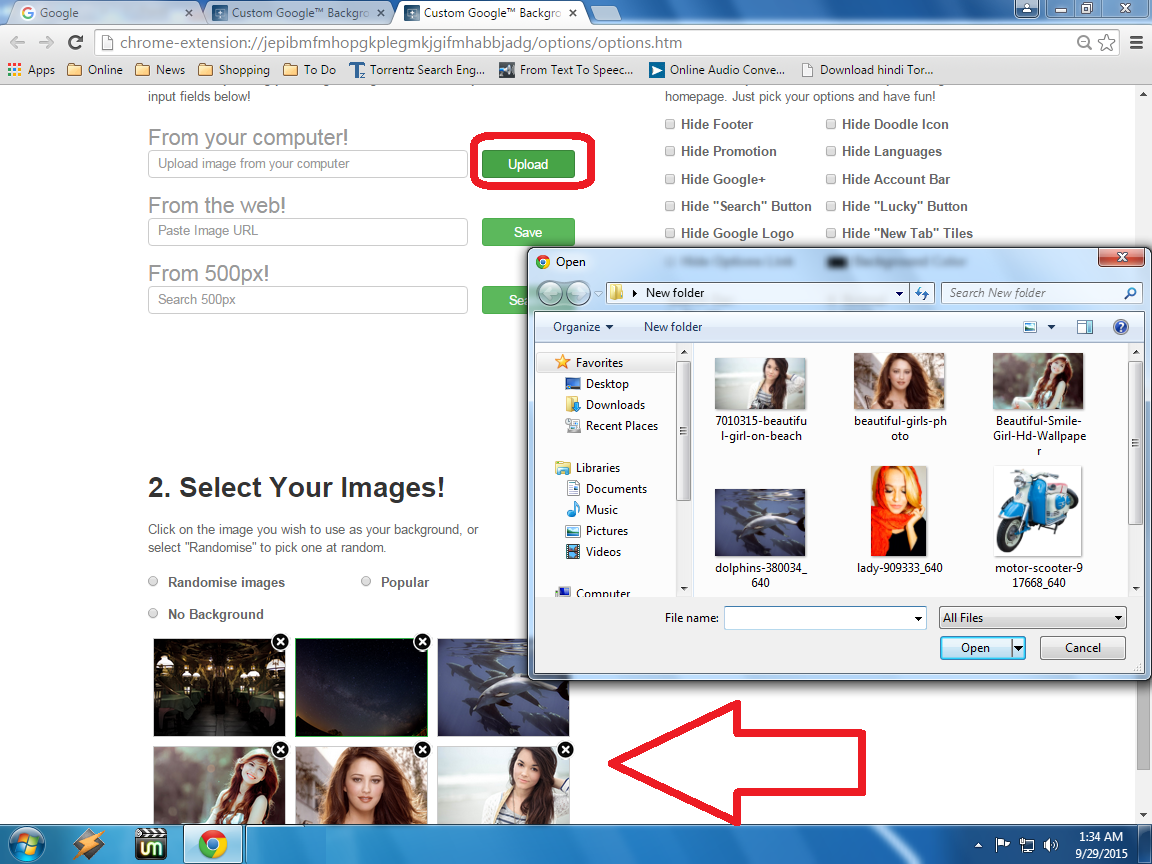
Task: Open the Shopping bookmarks folder
Action: coord(234,70)
